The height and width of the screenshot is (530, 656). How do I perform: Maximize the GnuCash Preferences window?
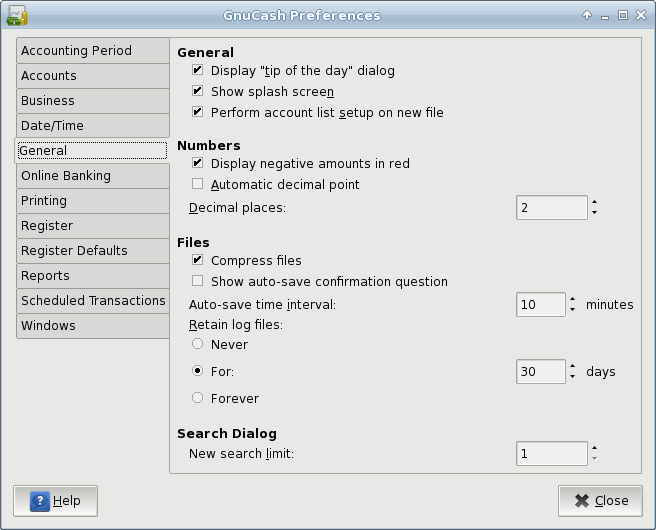(x=623, y=15)
